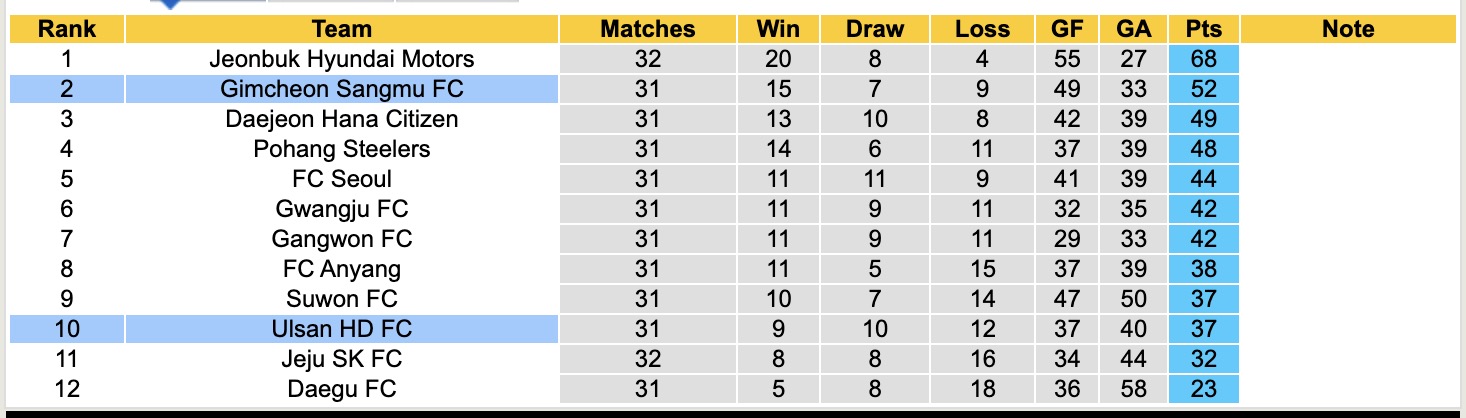Sort by the Win column header

[778, 29]
